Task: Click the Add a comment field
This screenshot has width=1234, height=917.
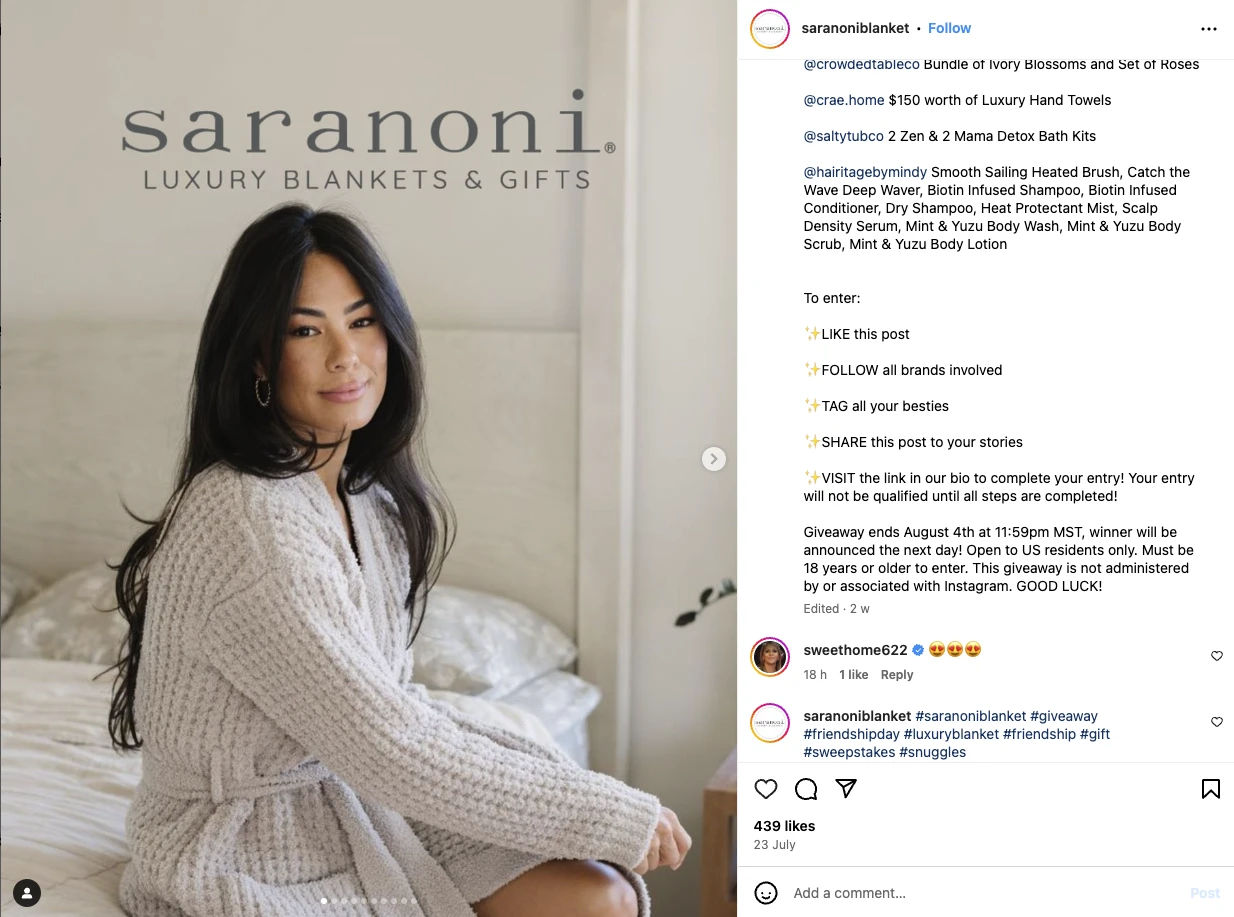Action: [x=985, y=893]
